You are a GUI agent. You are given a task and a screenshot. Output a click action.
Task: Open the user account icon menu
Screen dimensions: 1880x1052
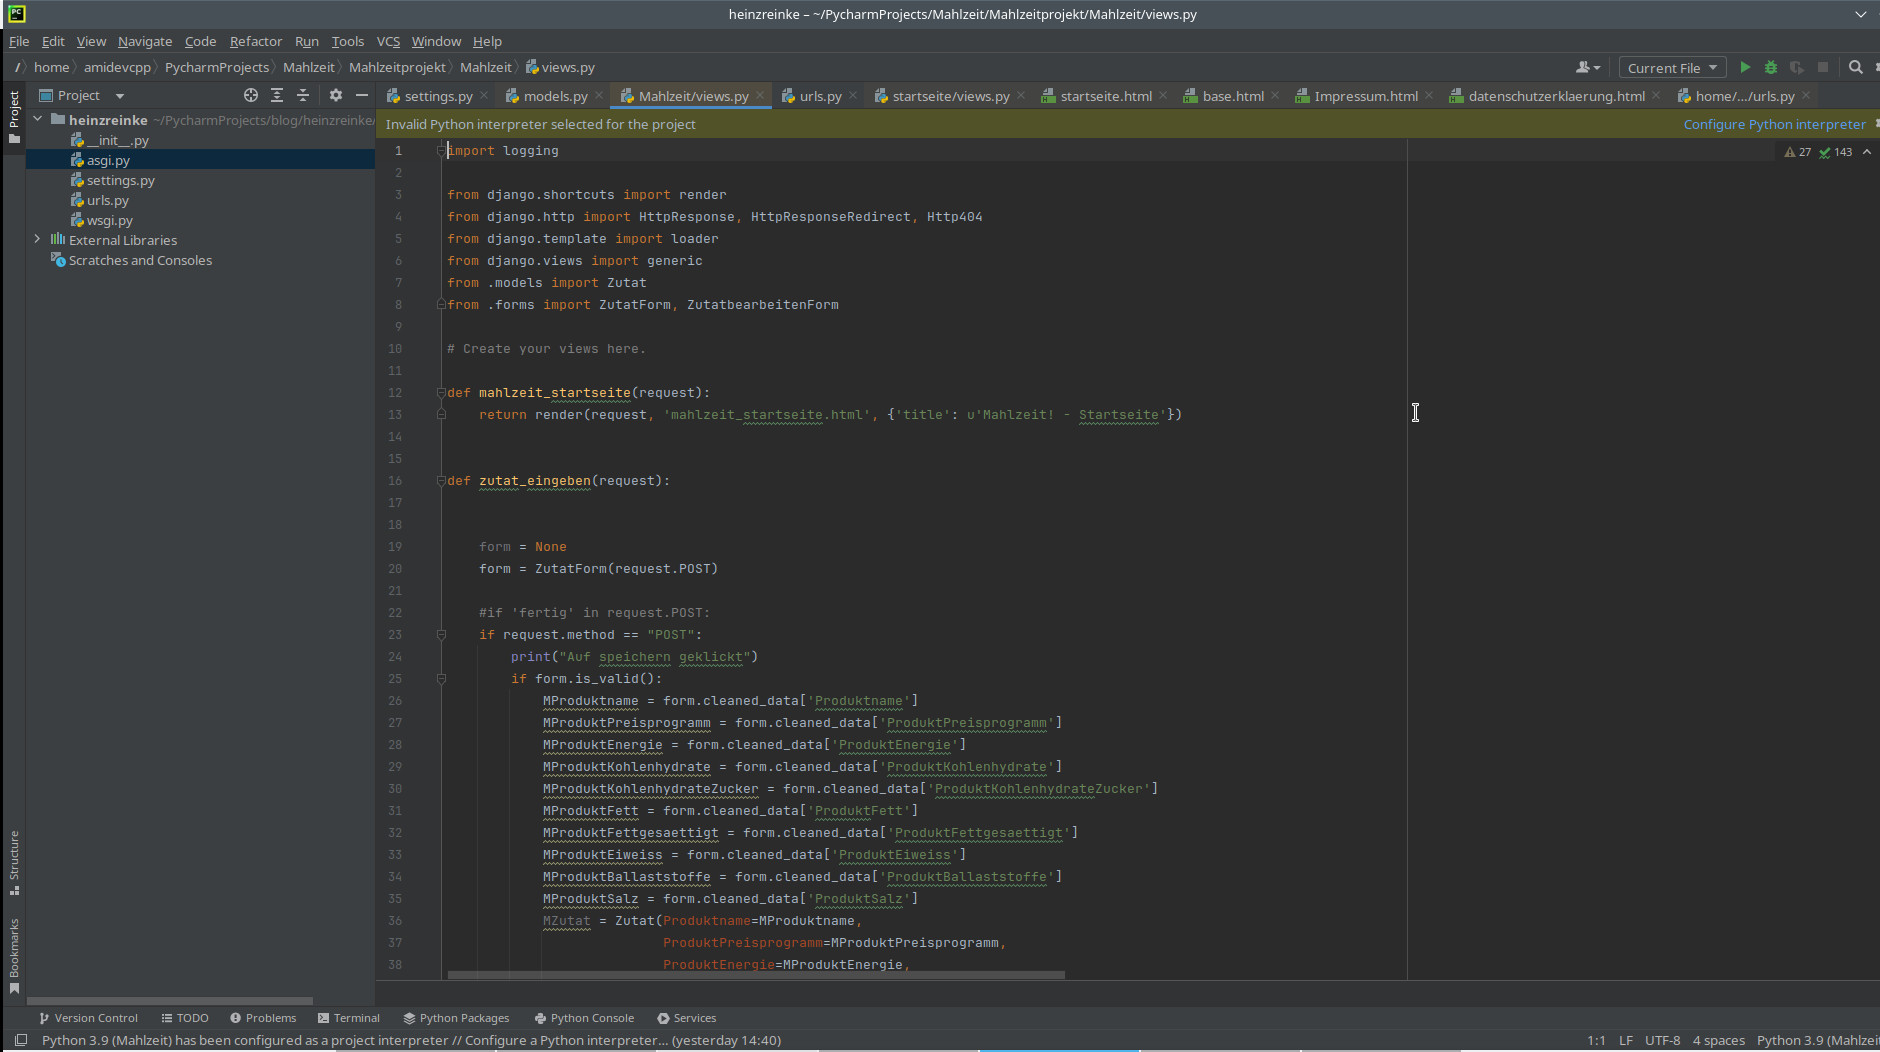click(1588, 67)
